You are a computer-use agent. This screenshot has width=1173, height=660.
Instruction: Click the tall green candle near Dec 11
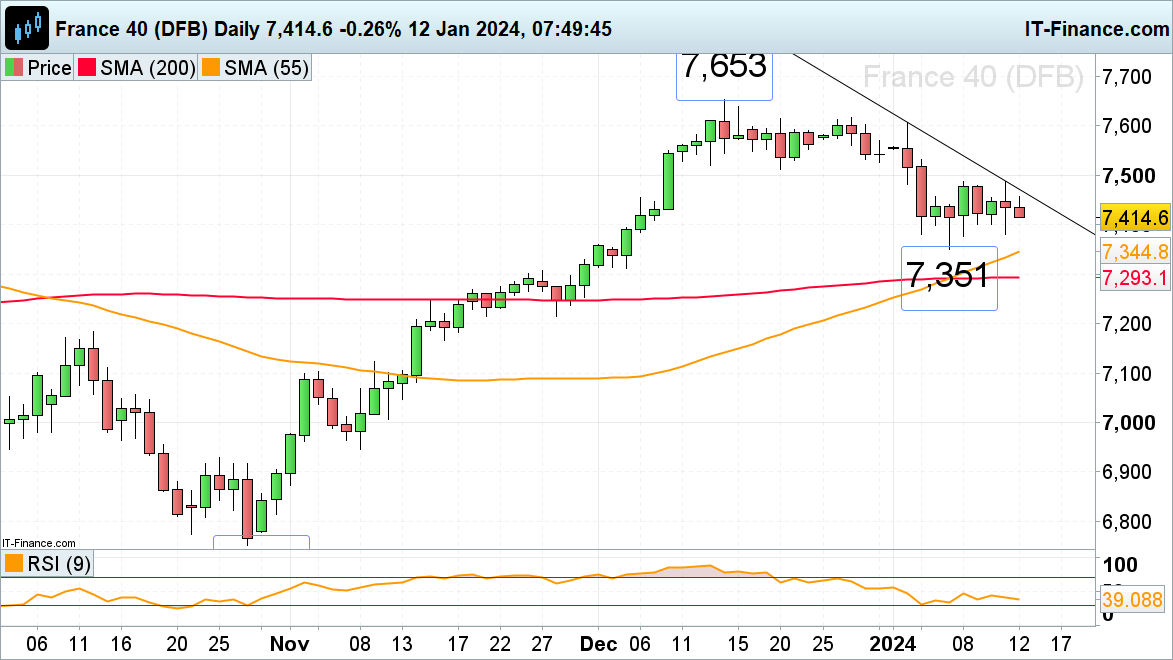668,181
